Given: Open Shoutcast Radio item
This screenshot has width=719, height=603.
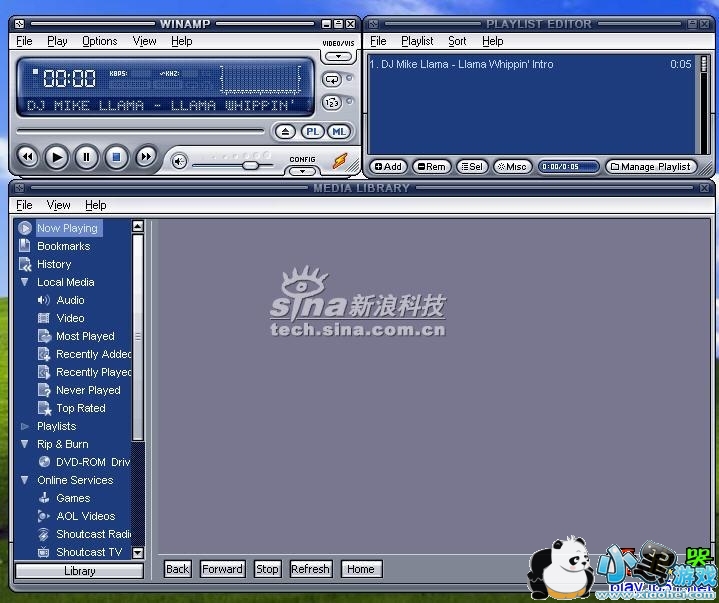Looking at the screenshot, I should (x=94, y=534).
